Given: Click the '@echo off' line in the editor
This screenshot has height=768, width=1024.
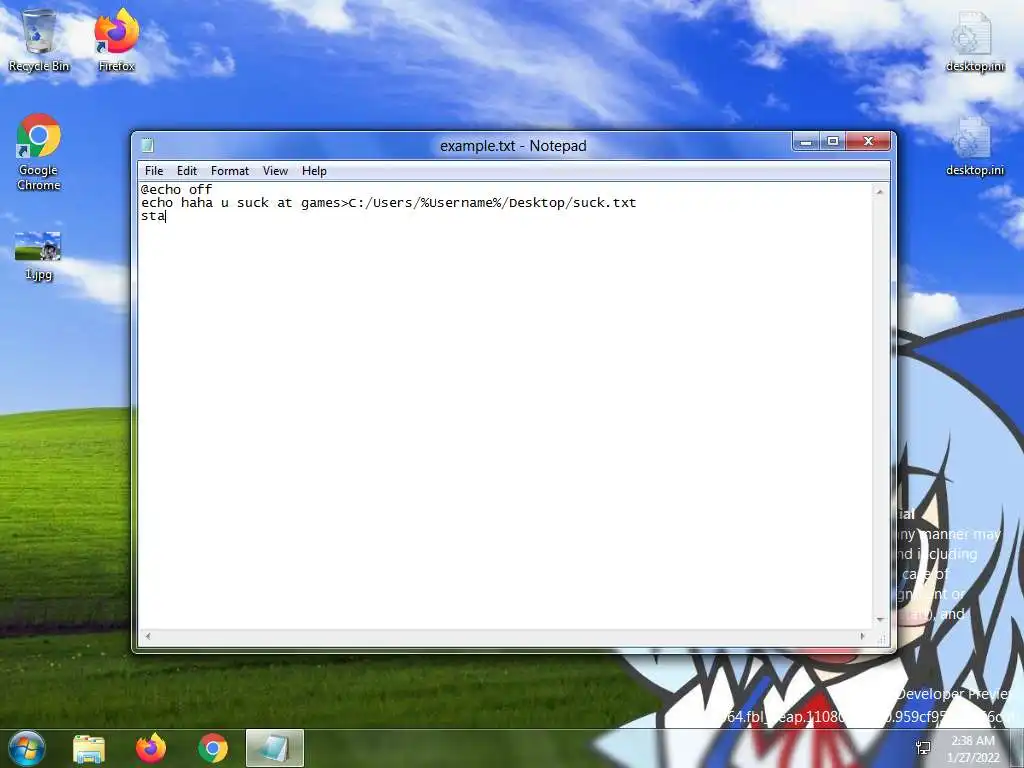Looking at the screenshot, I should pos(176,189).
